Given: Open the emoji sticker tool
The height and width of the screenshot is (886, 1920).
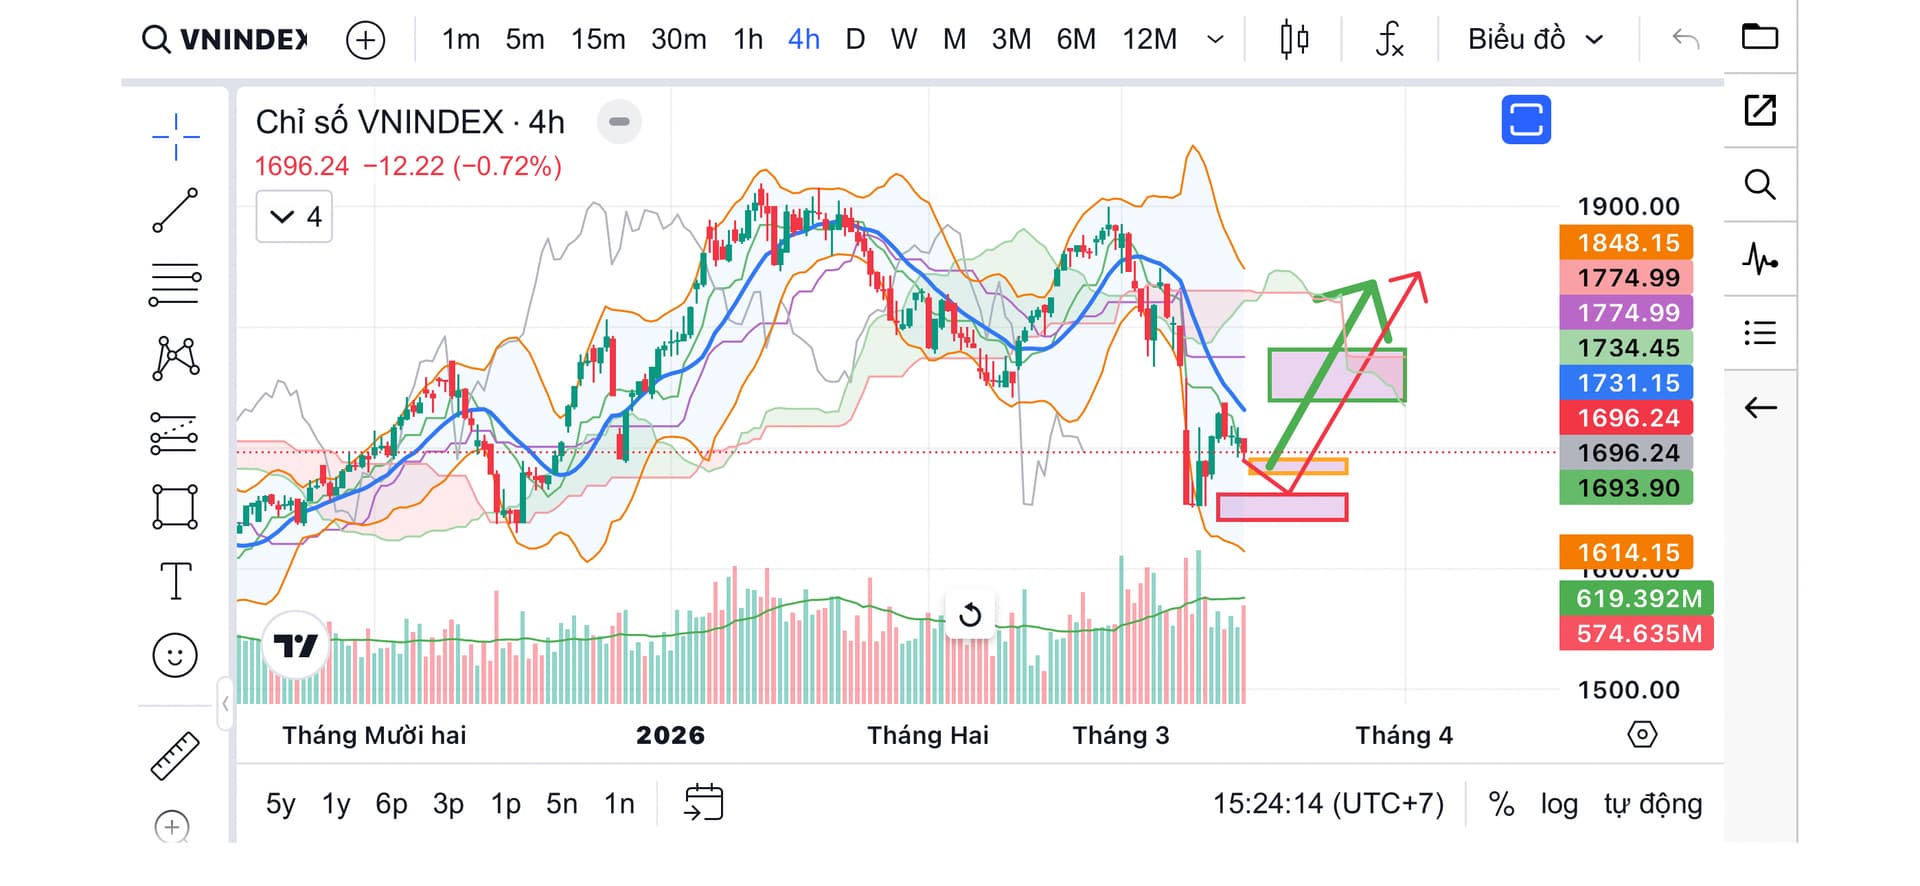Looking at the screenshot, I should click(x=175, y=656).
